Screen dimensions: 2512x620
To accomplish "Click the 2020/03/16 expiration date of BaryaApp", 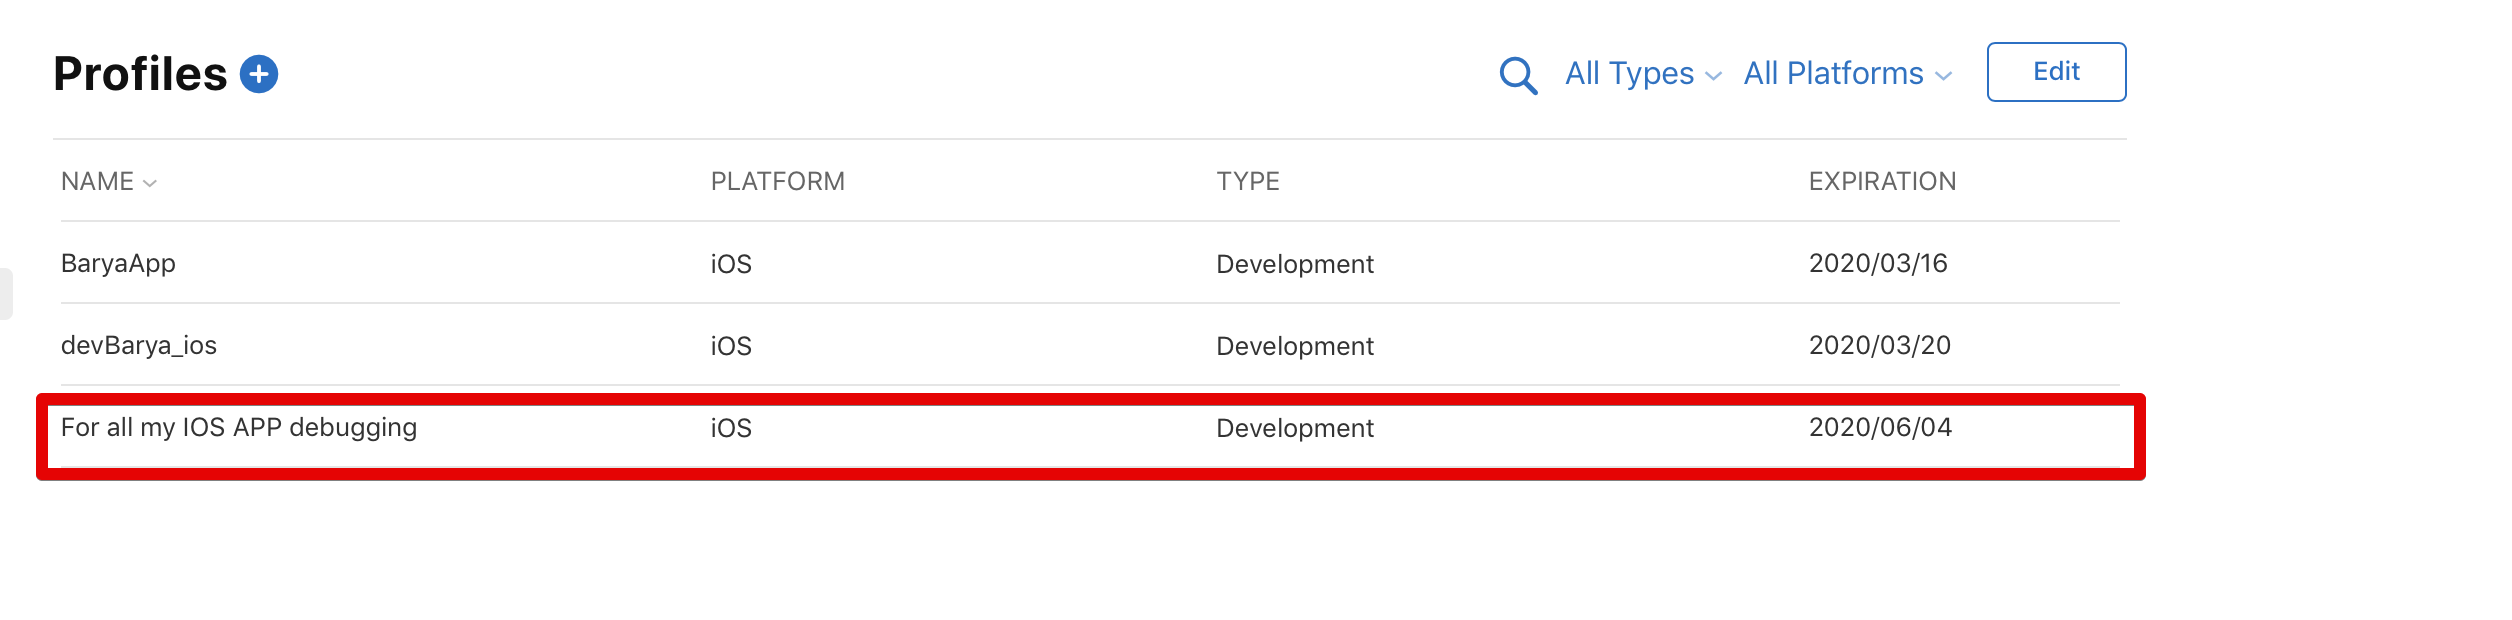I will pyautogui.click(x=1878, y=264).
